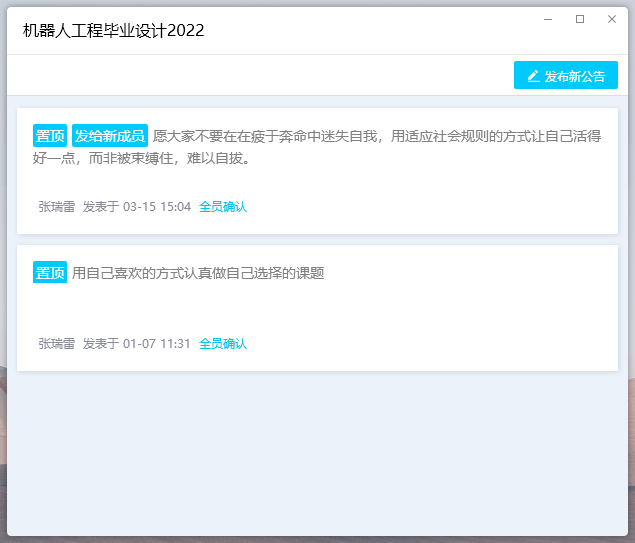Click the pencil icon on the 发布新公告 button
635x543 pixels.
[x=534, y=76]
